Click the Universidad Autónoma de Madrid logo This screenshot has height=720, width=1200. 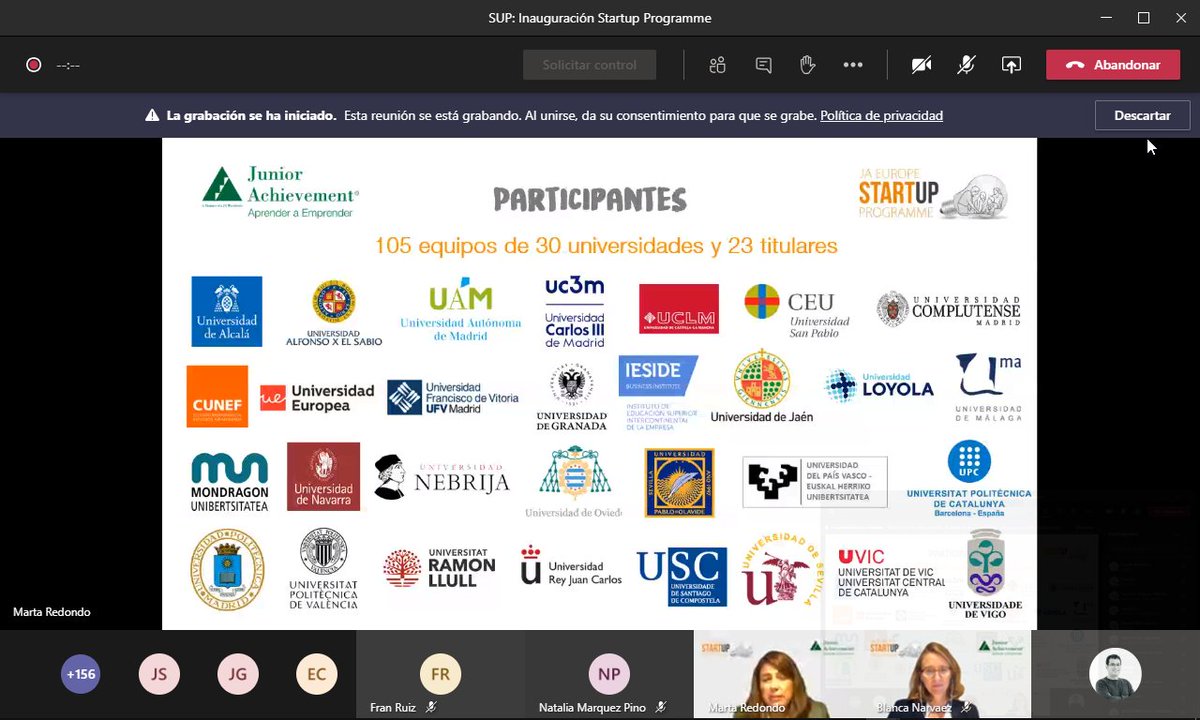[461, 310]
